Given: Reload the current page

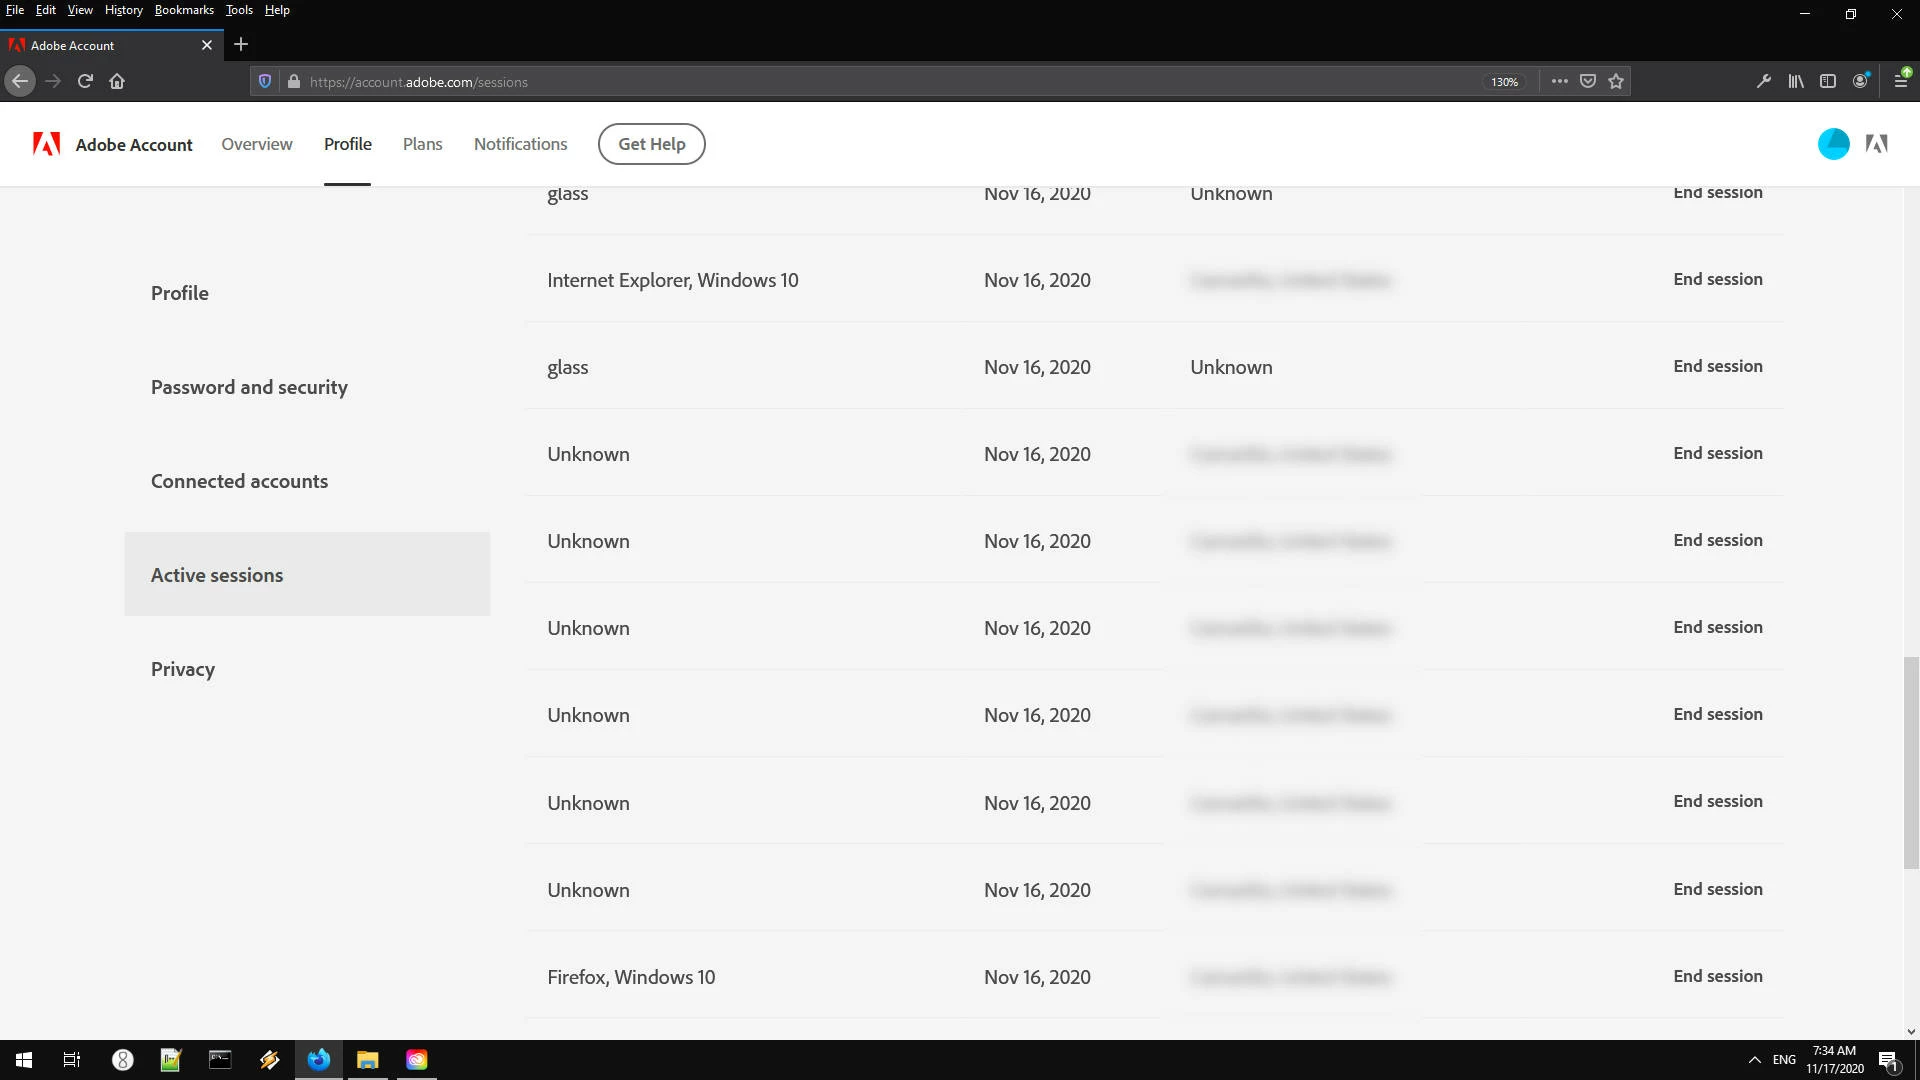Looking at the screenshot, I should coord(85,82).
